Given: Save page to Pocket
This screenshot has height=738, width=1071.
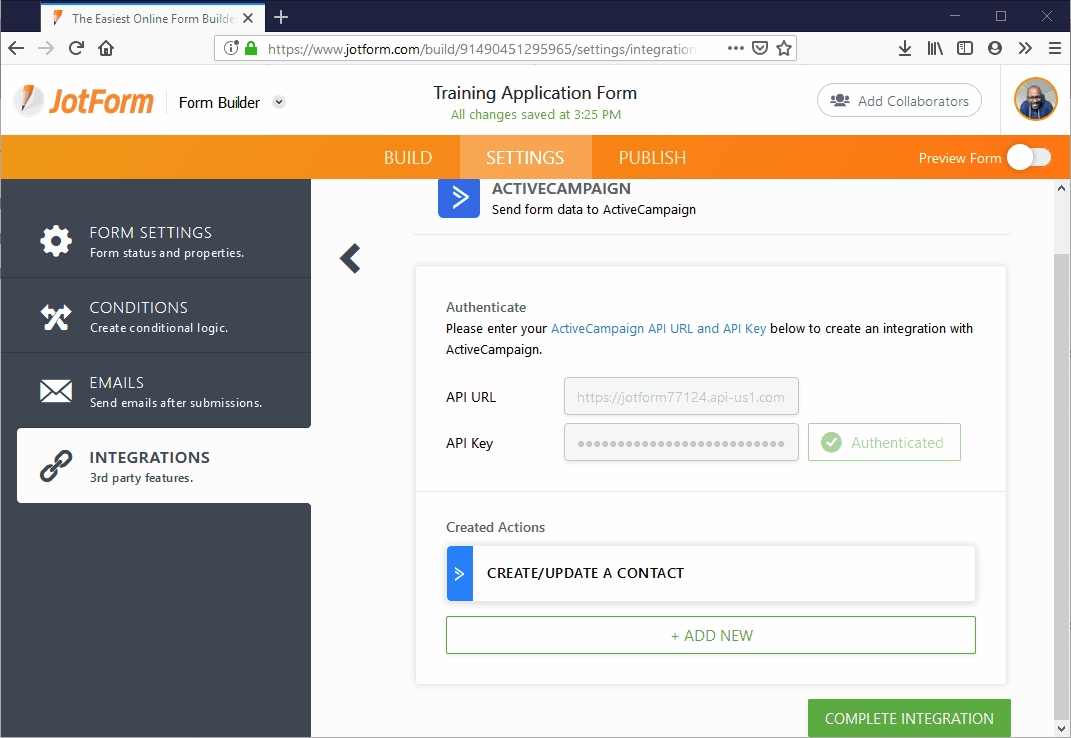Looking at the screenshot, I should coord(760,49).
